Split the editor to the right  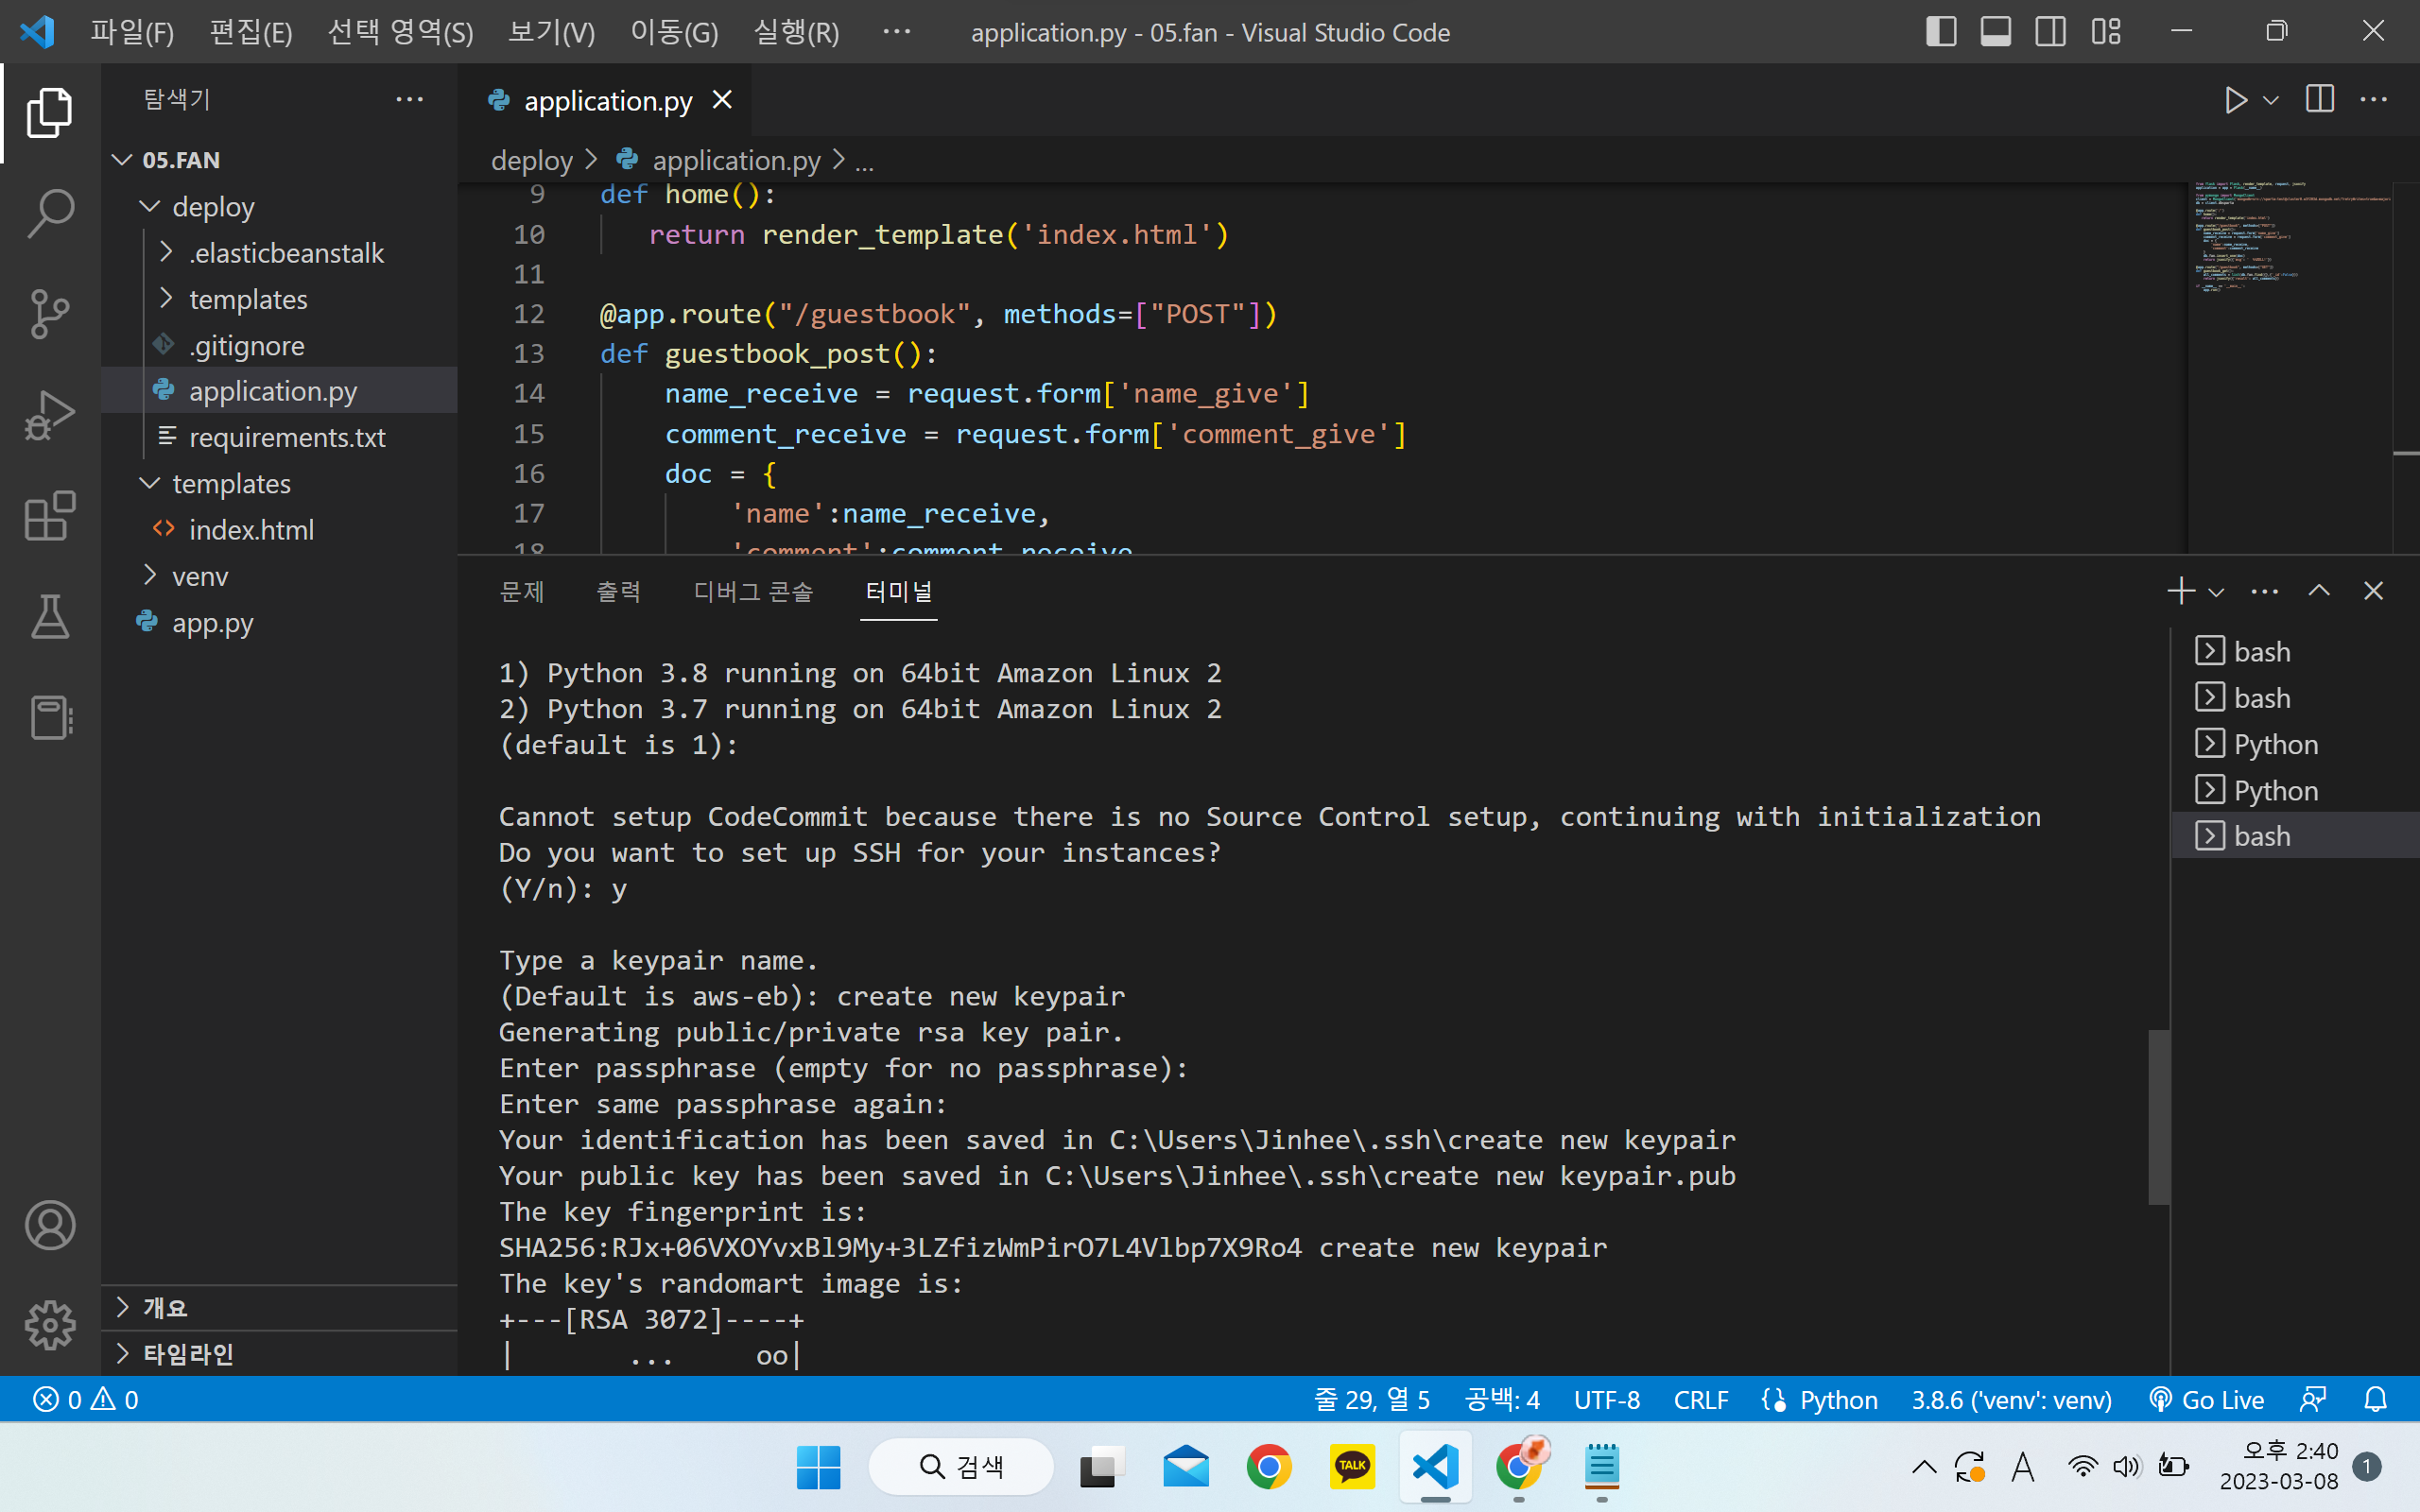point(2319,99)
